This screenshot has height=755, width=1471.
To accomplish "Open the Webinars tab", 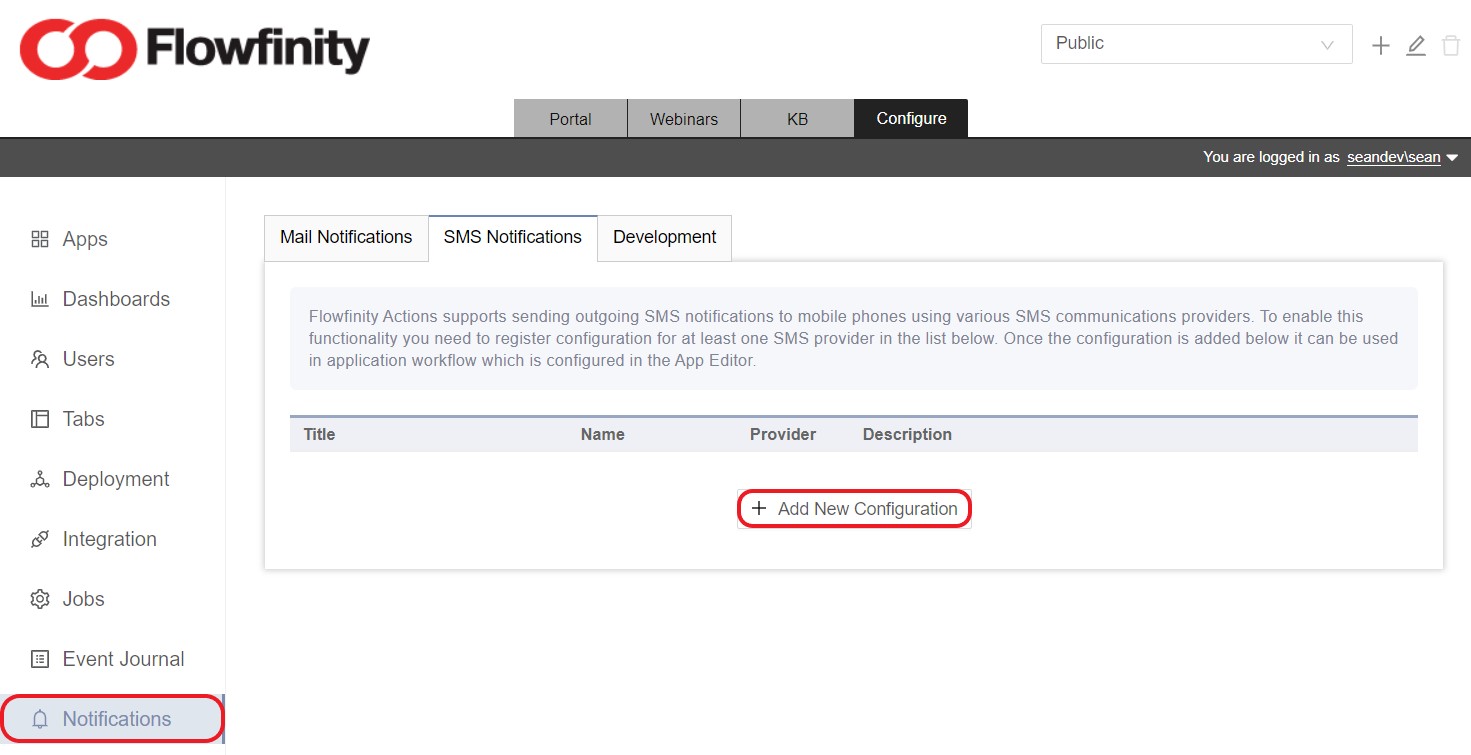I will coord(684,118).
